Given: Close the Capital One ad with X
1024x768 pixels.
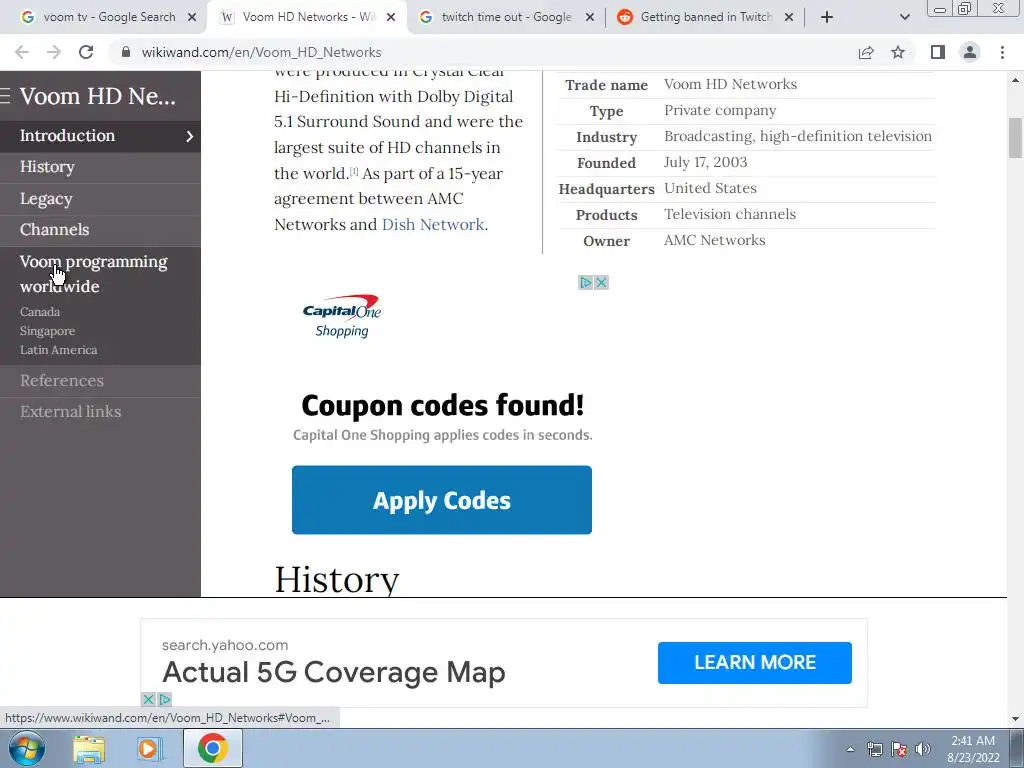Looking at the screenshot, I should (x=601, y=283).
